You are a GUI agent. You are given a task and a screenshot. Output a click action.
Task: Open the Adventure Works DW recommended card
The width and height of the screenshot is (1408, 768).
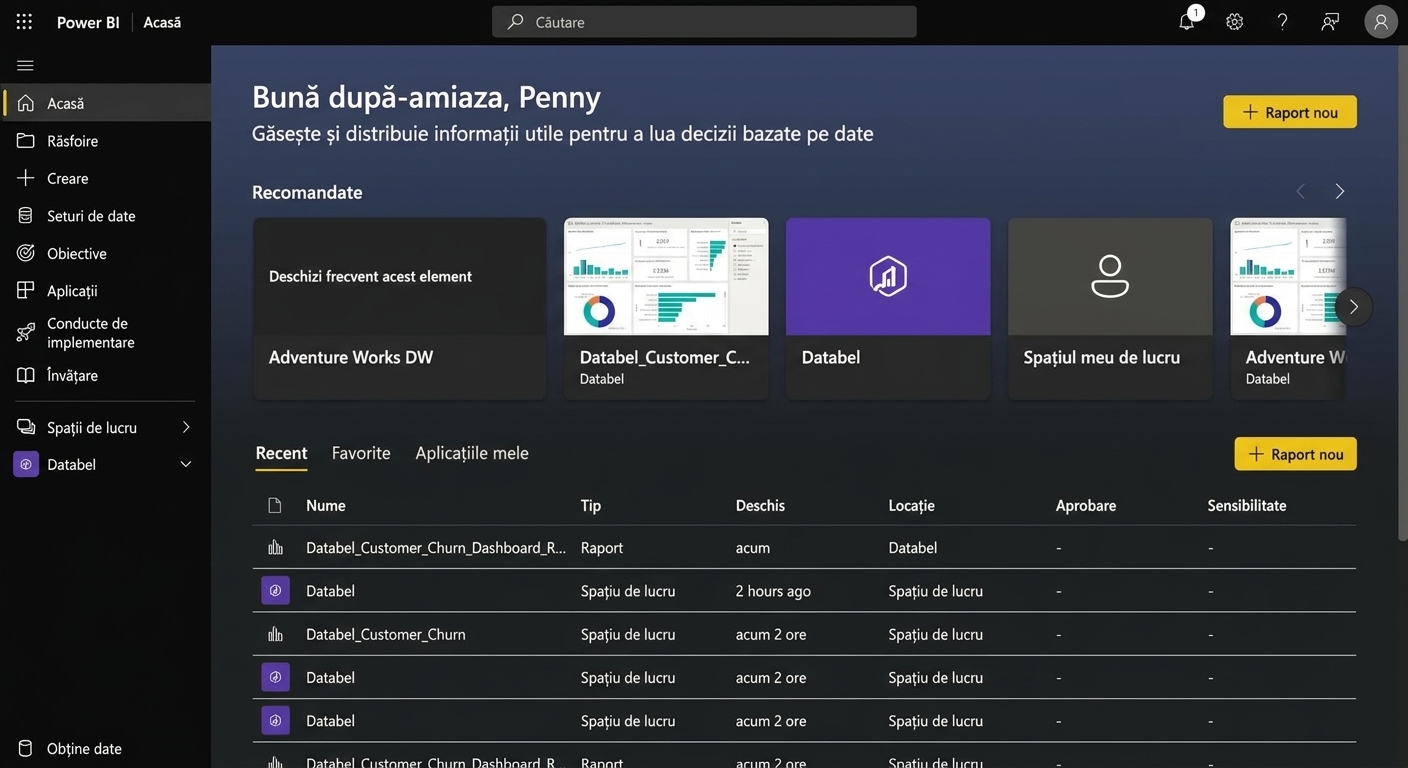pos(400,309)
